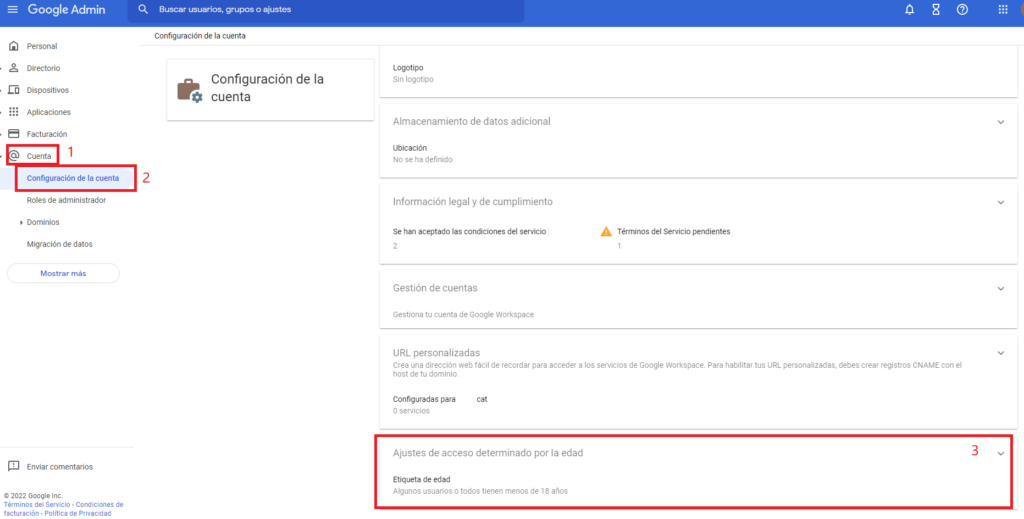Open the help question mark icon
Viewport: 1024px width, 519px height.
pyautogui.click(x=962, y=10)
